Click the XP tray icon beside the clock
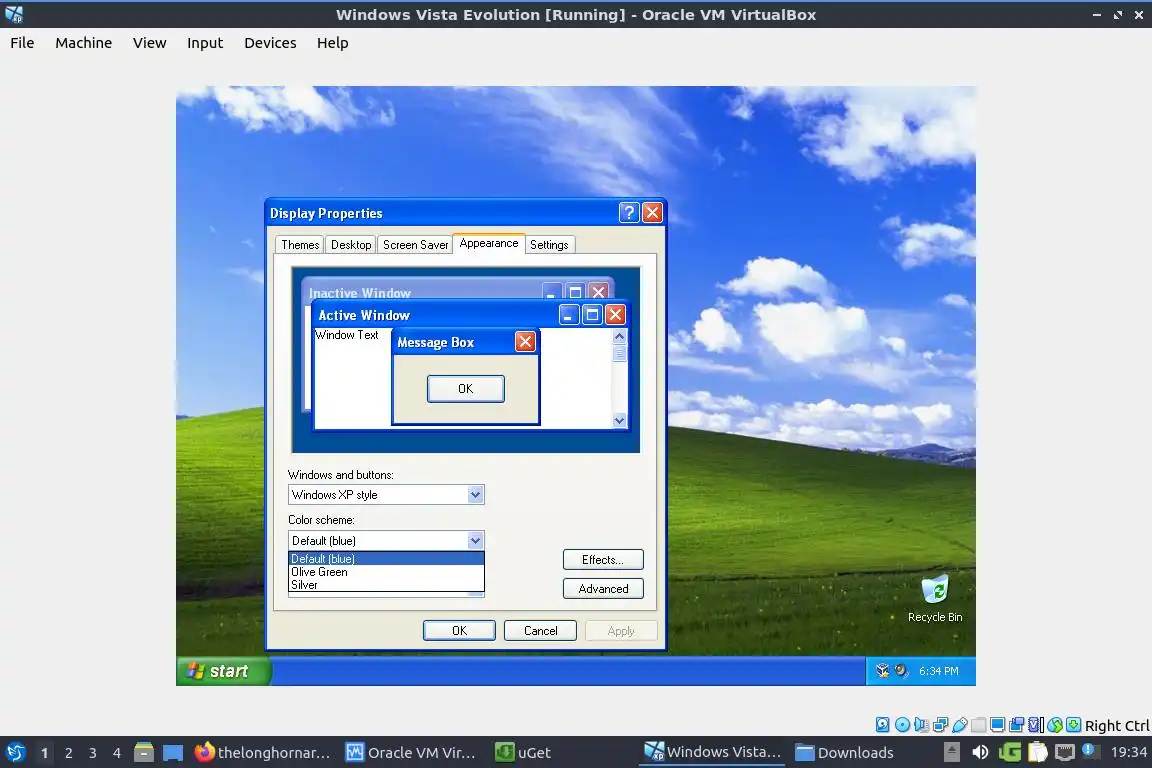Image resolution: width=1152 pixels, height=768 pixels. tap(901, 670)
